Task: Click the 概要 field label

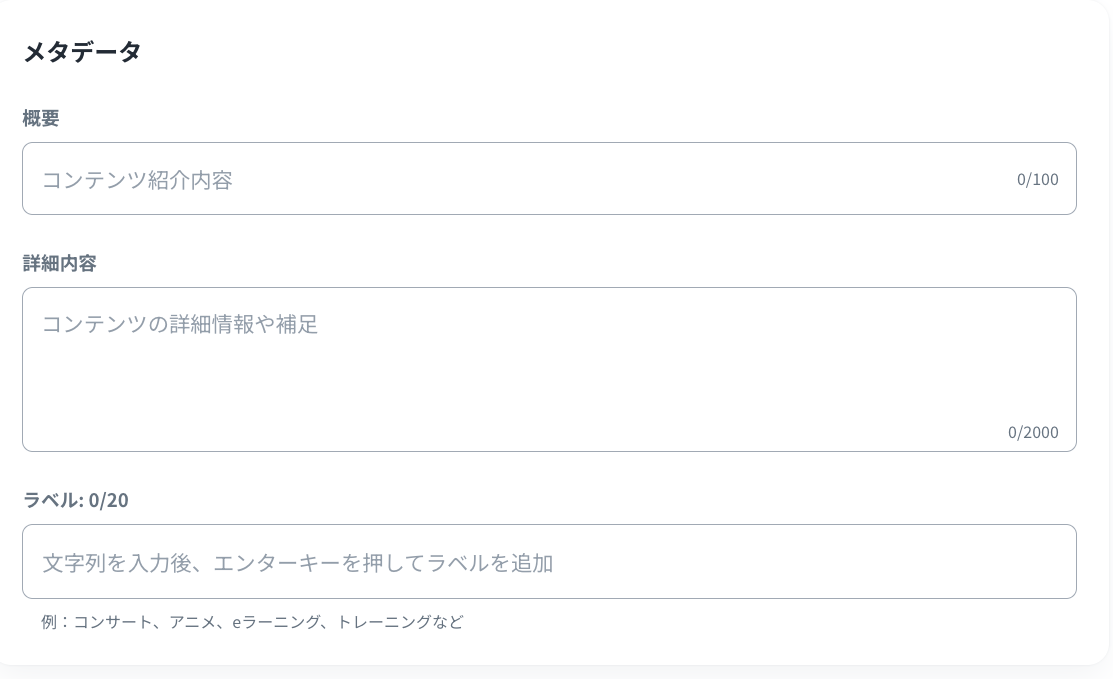Action: coord(41,118)
